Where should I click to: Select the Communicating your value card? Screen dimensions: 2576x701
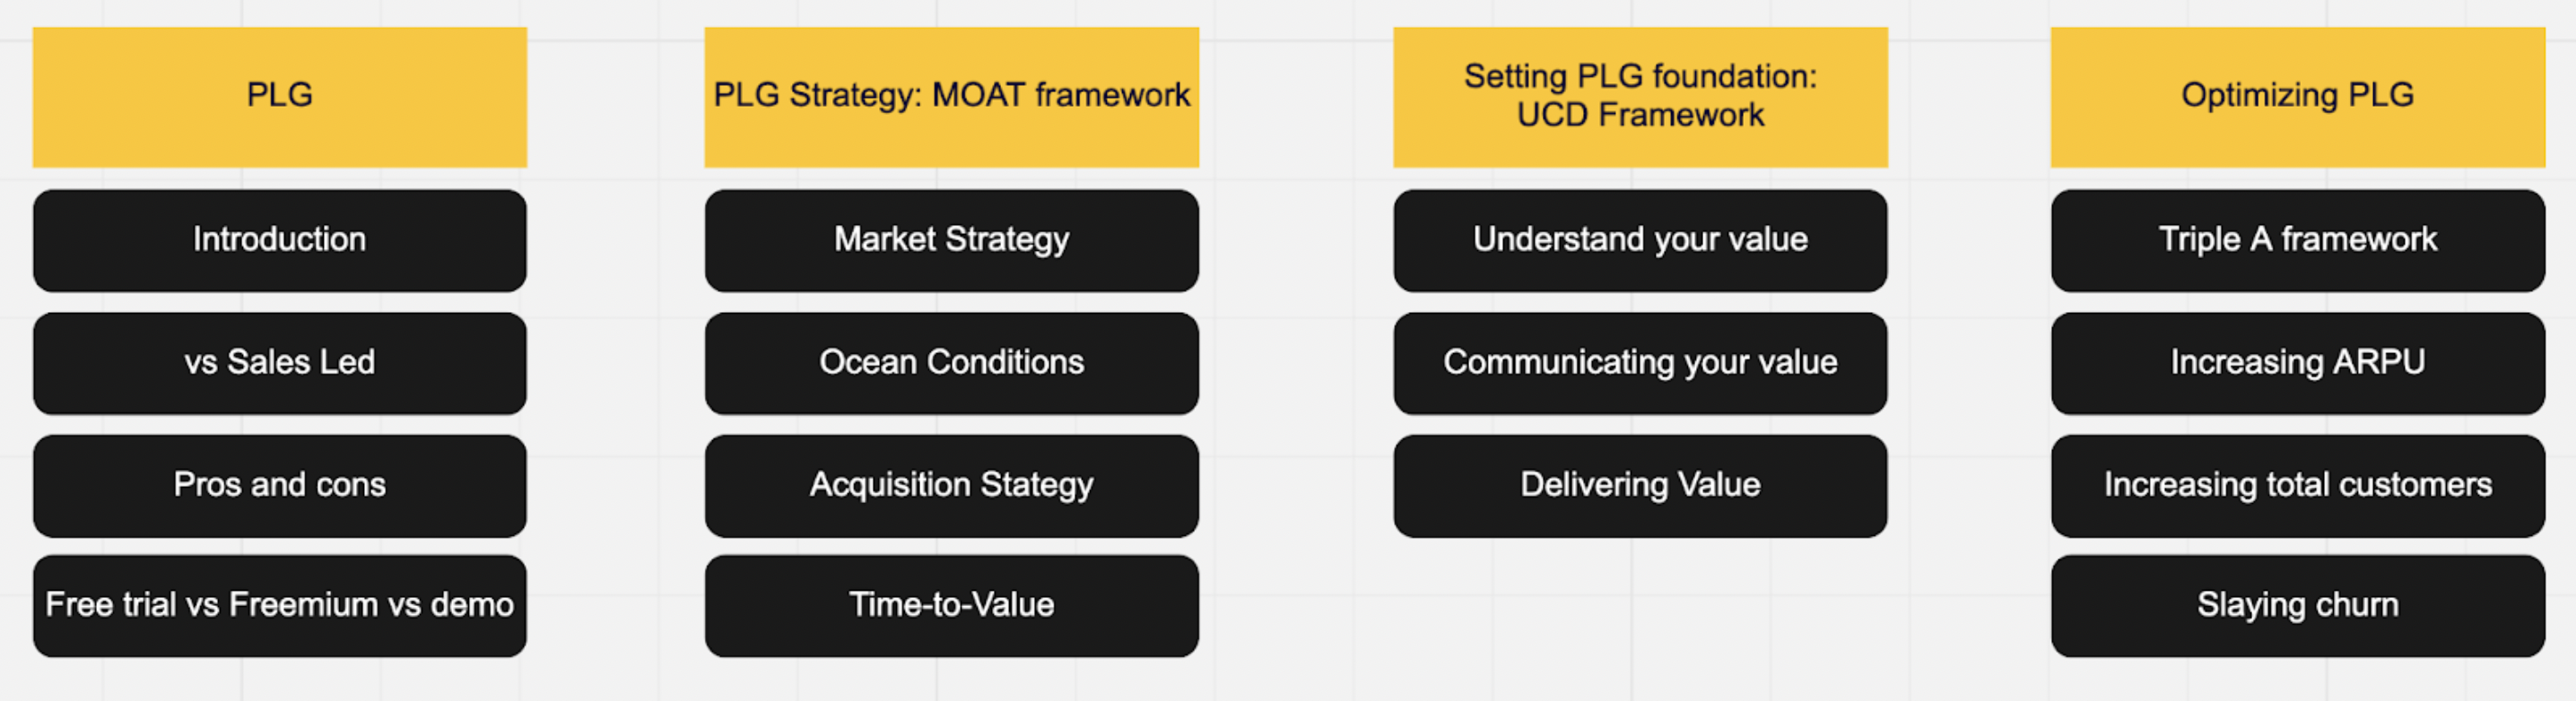[1640, 363]
